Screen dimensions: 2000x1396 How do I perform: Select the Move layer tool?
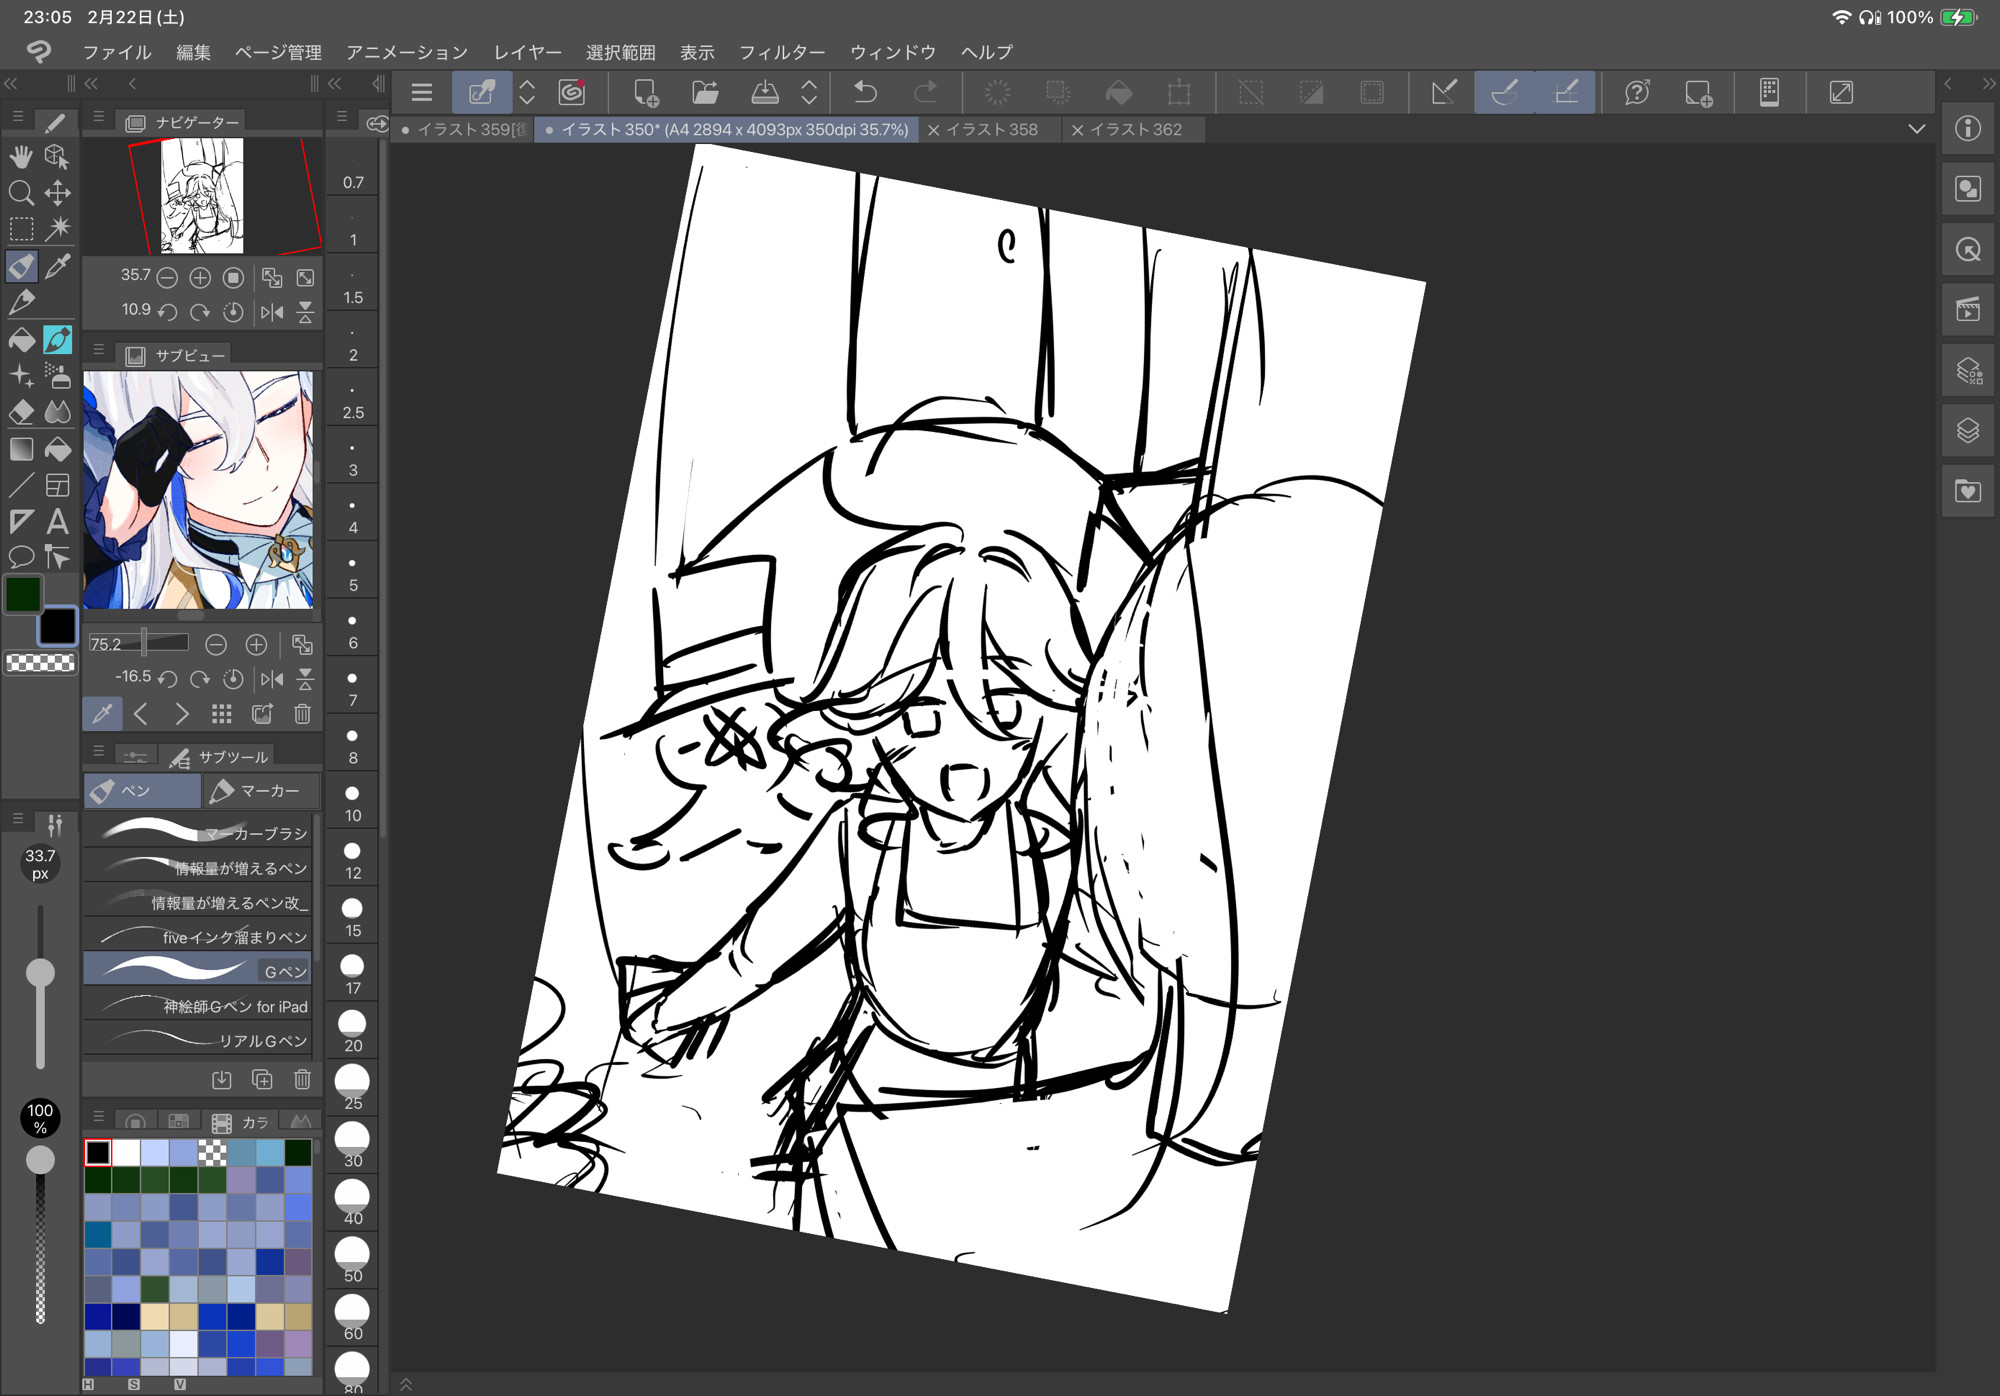[x=58, y=192]
